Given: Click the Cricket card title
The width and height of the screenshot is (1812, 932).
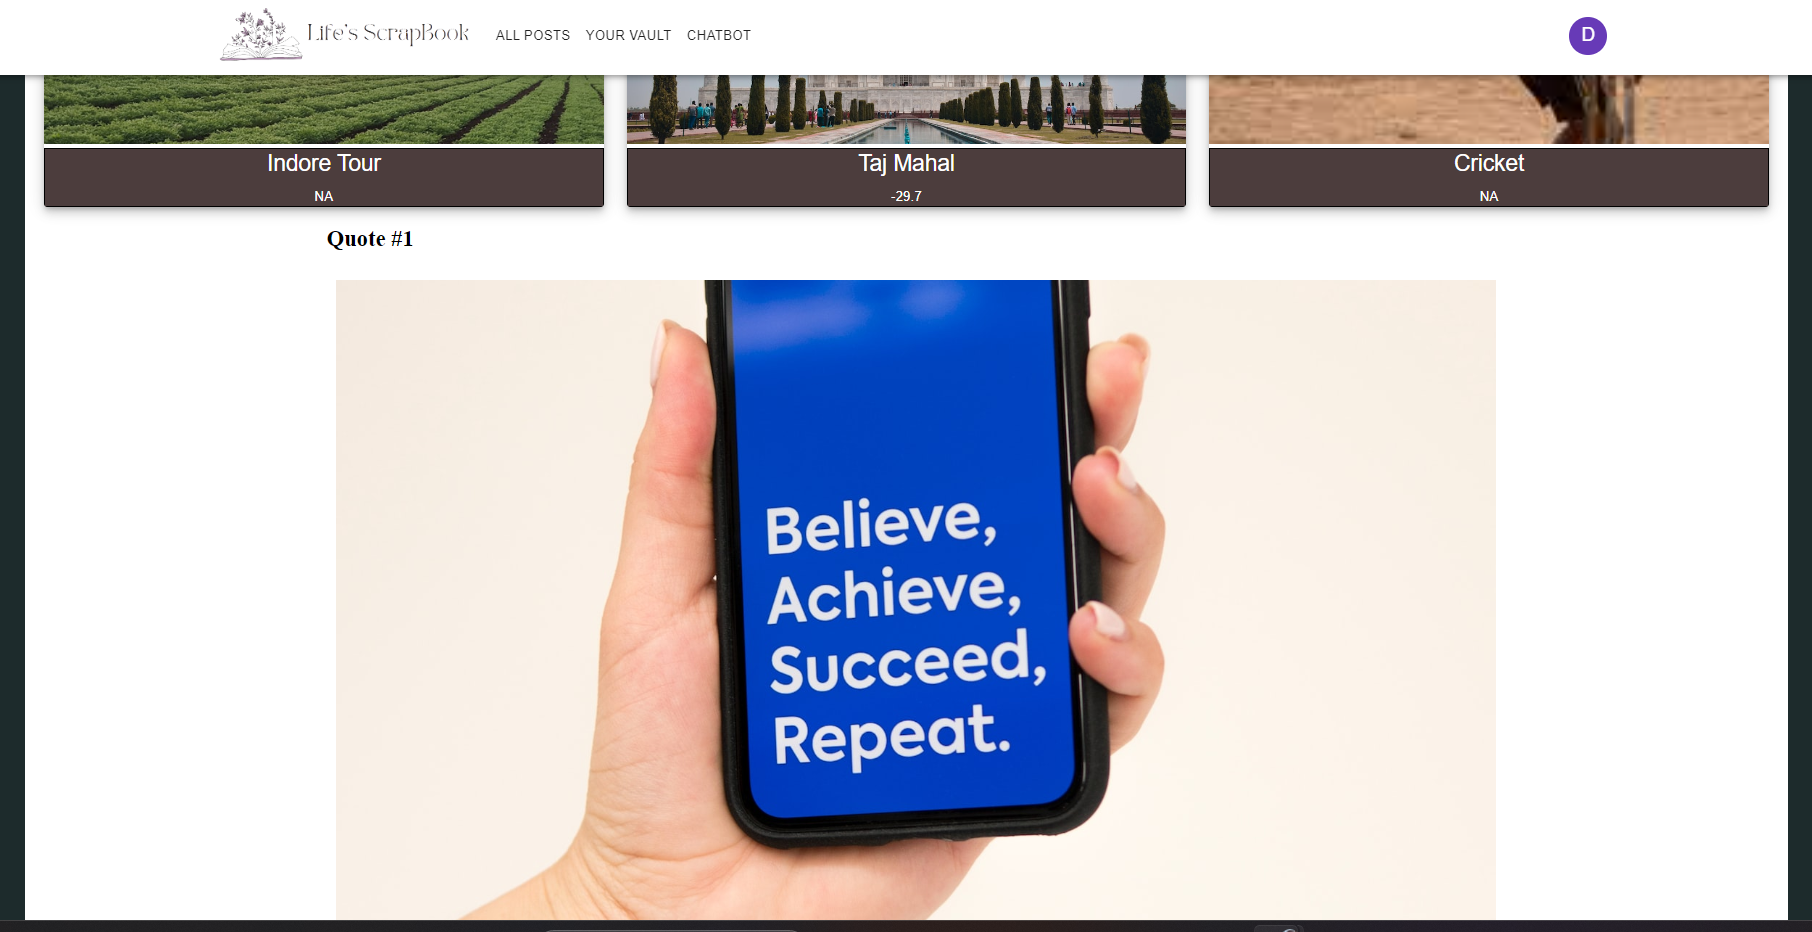Looking at the screenshot, I should click(x=1489, y=163).
